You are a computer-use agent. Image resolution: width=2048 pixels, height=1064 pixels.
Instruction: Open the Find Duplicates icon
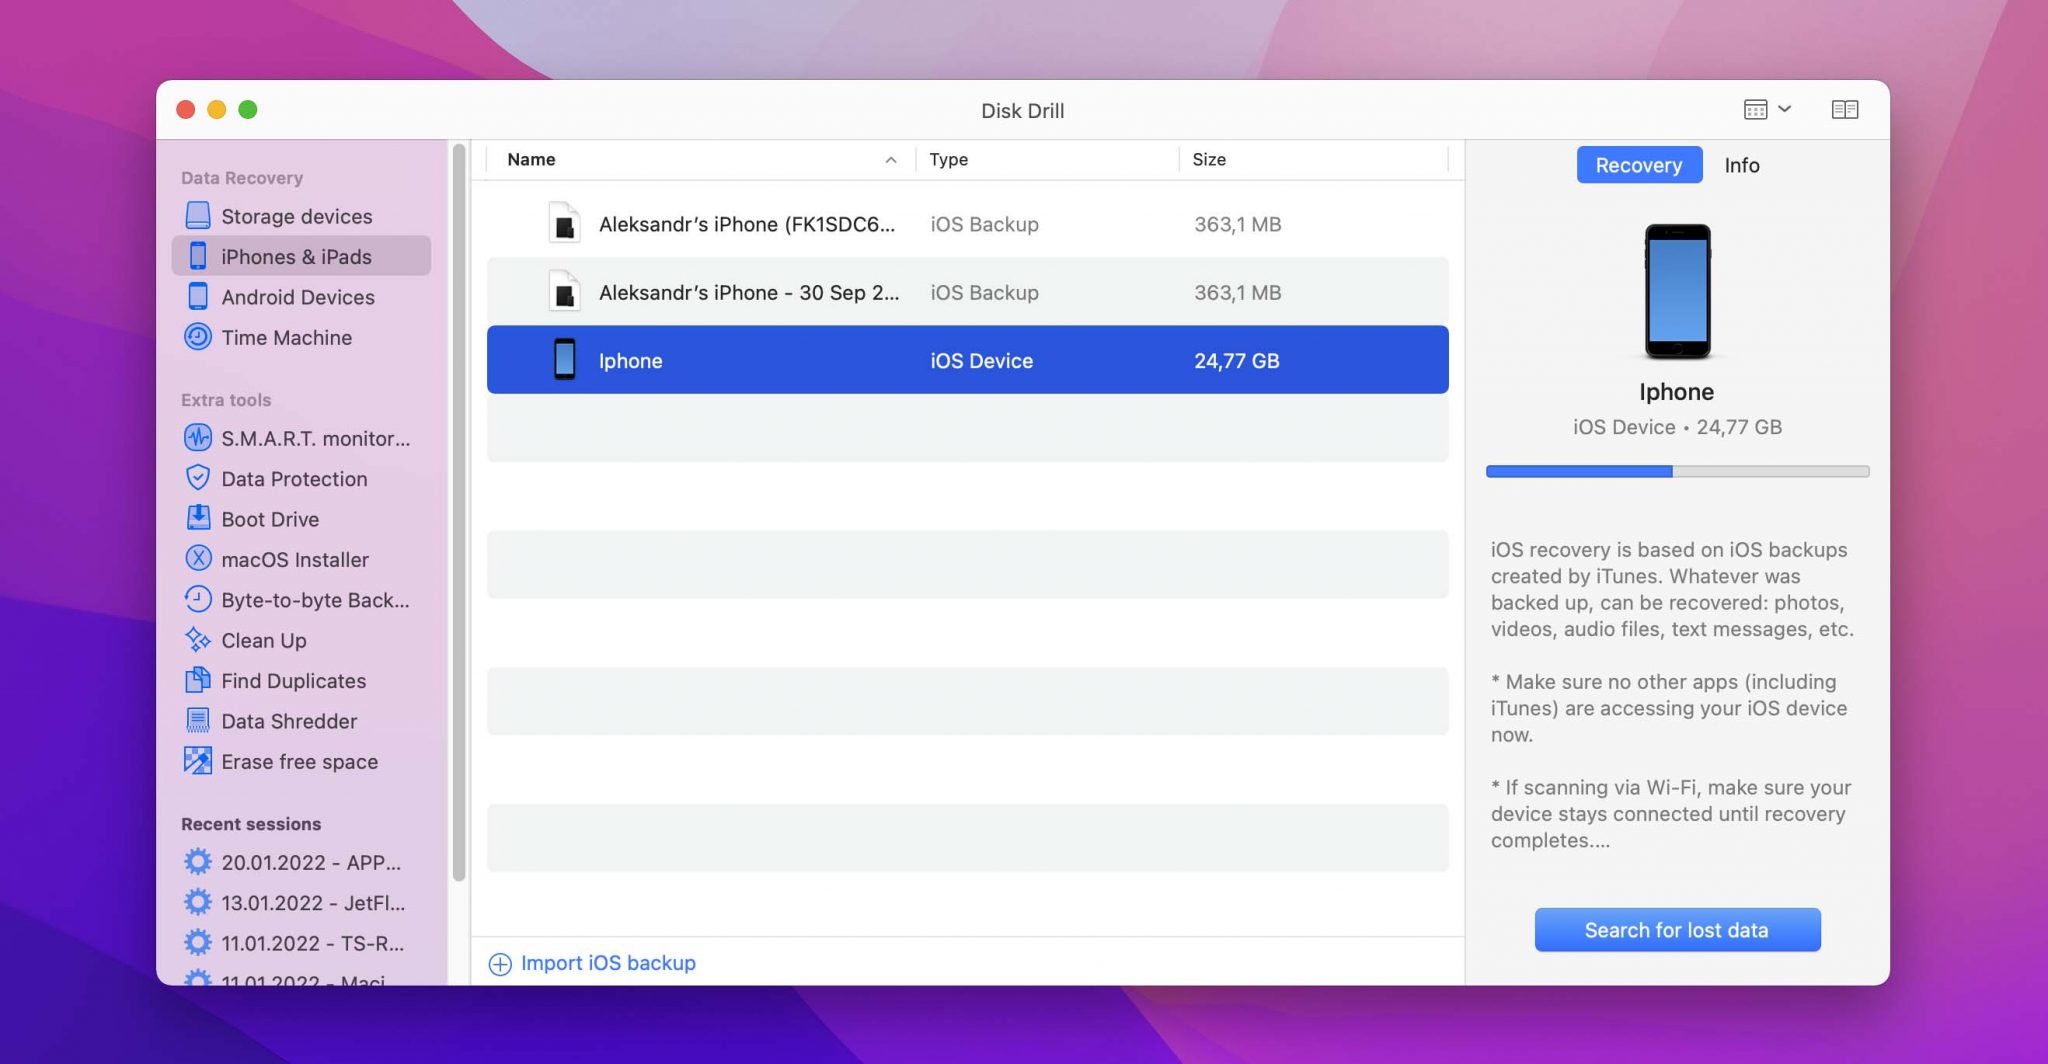(198, 680)
